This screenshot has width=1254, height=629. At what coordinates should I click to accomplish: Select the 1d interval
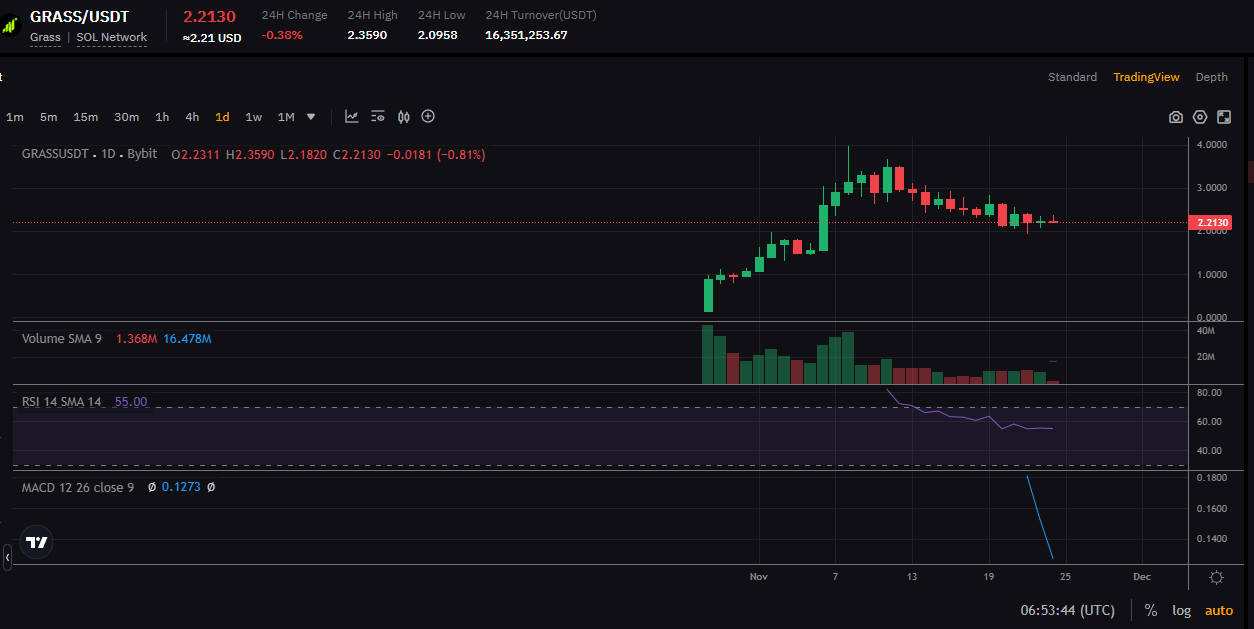pyautogui.click(x=222, y=117)
